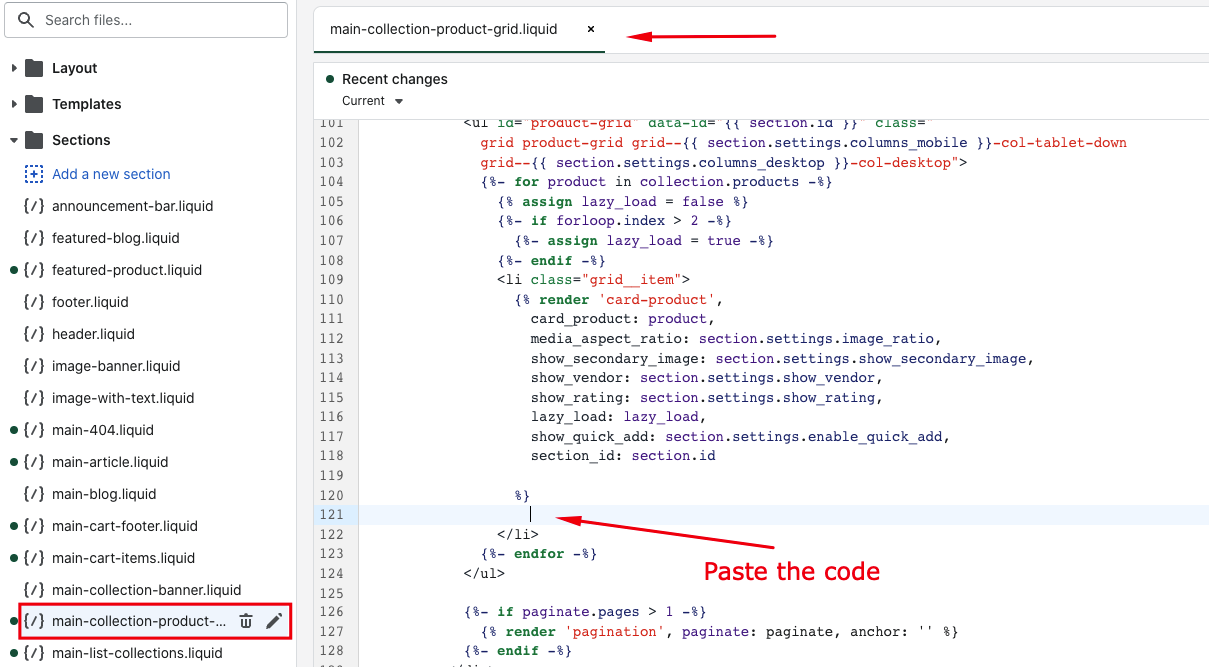Click the Layout folder icon

coord(34,68)
